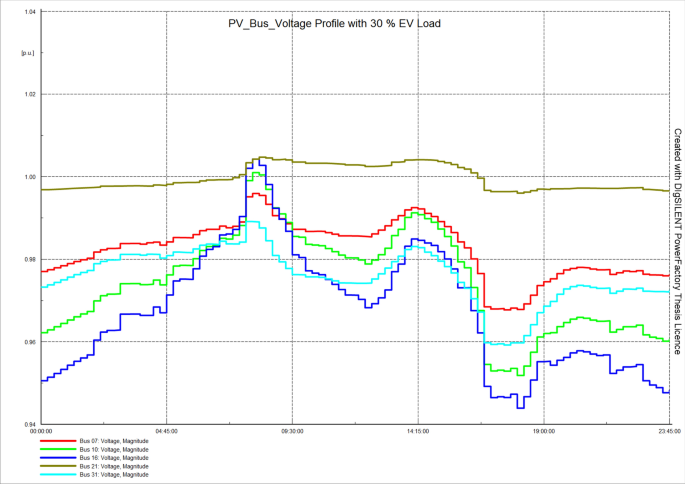The width and height of the screenshot is (685, 484).
Task: Select the 'Bus 10: Voltage, Magnitude' legend label
Action: (x=114, y=449)
